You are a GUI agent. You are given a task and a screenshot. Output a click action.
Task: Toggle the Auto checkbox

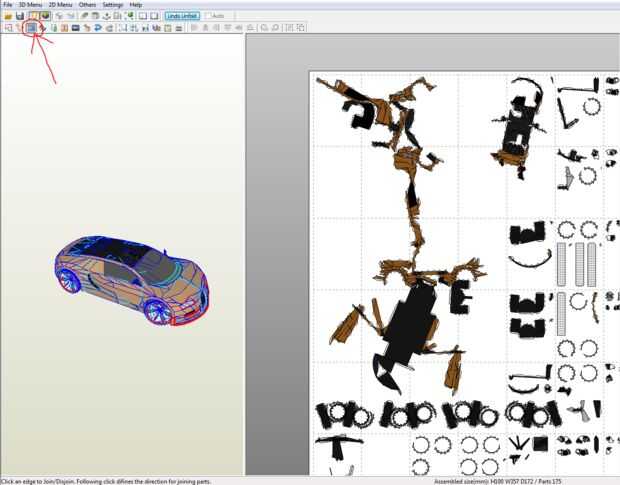[215, 16]
